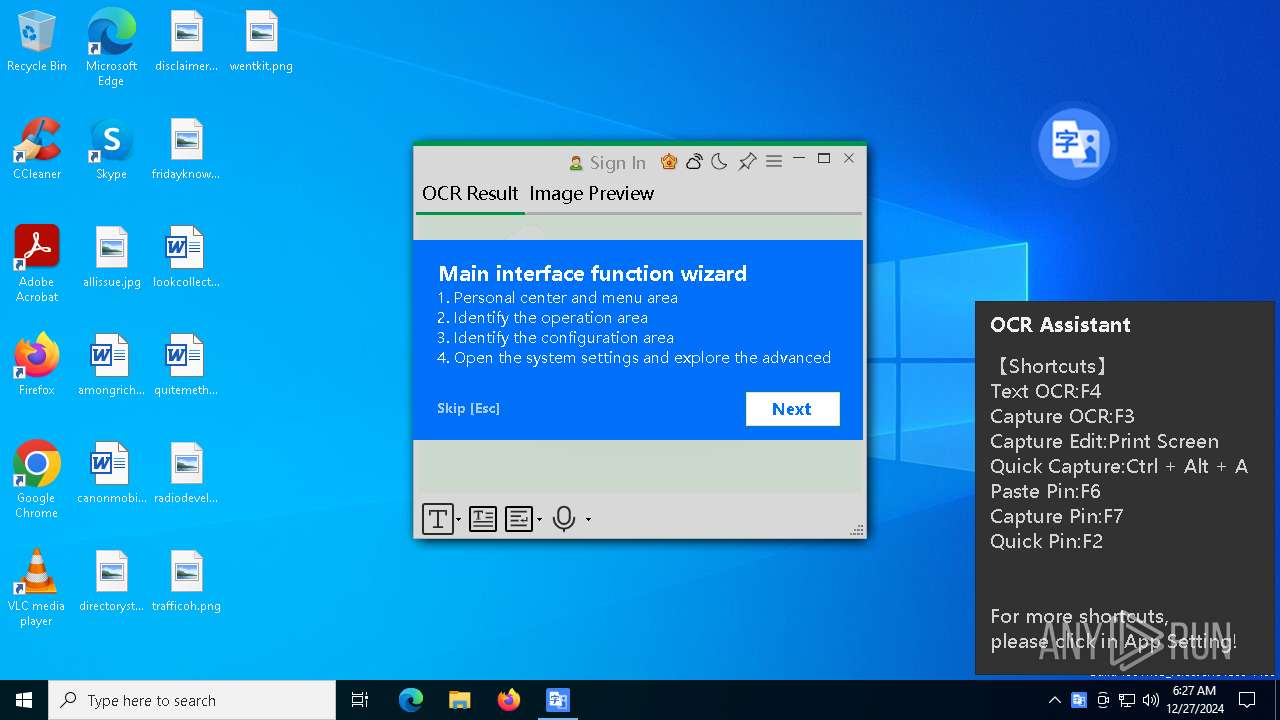Switch to the Image Preview tab
Screen dimensions: 1280x720
[x=592, y=193]
